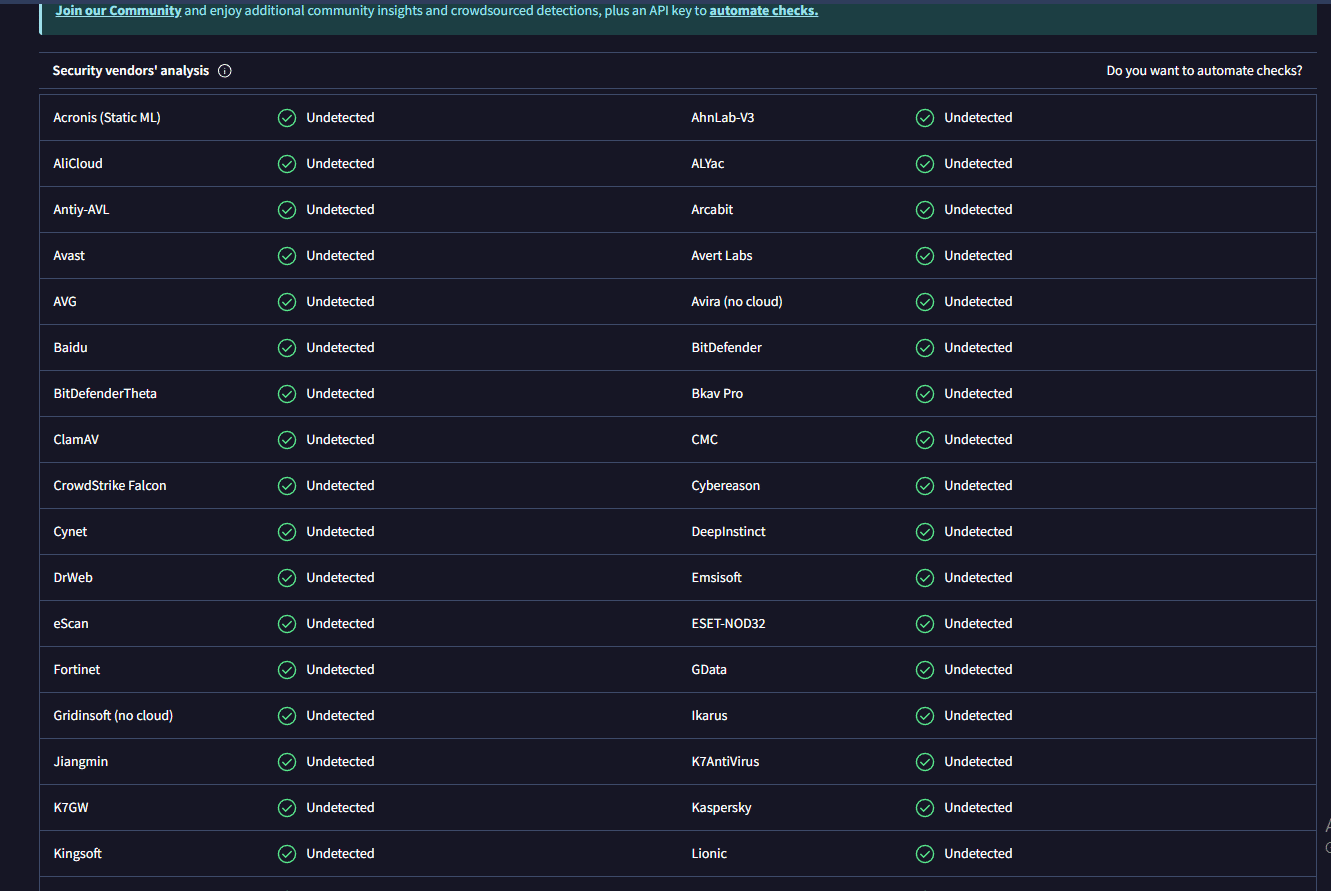This screenshot has height=891, width=1331.
Task: Click Do you want to automate checks?
Action: (1204, 71)
